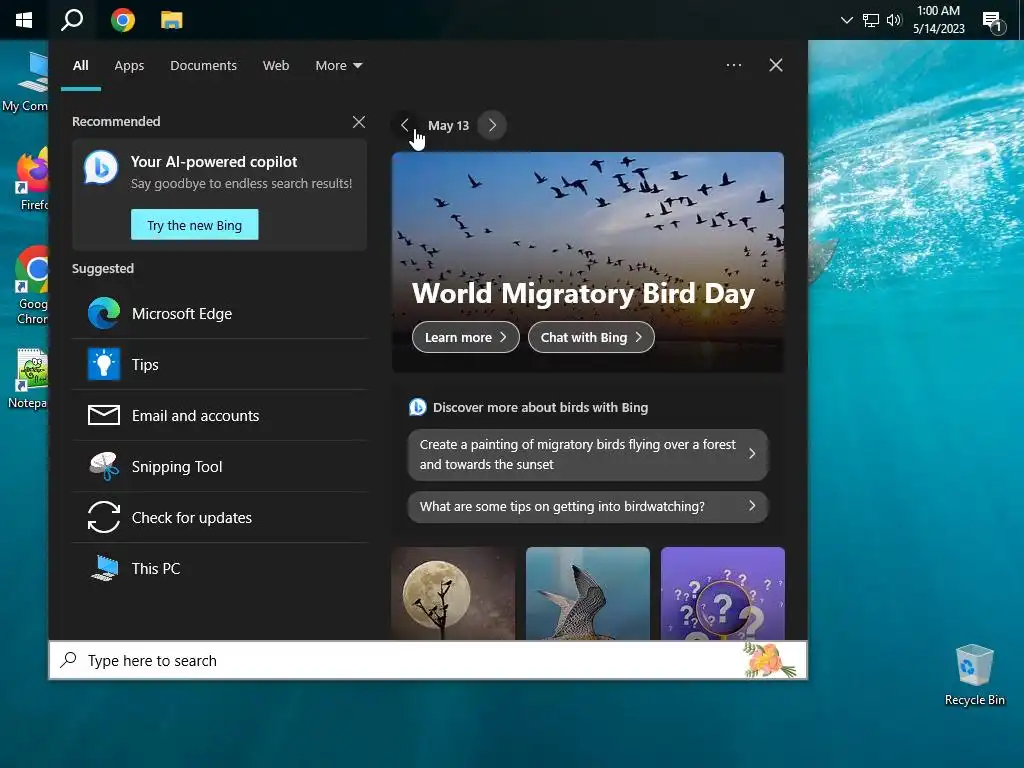Select the Recycle Bin desktop icon

click(974, 675)
